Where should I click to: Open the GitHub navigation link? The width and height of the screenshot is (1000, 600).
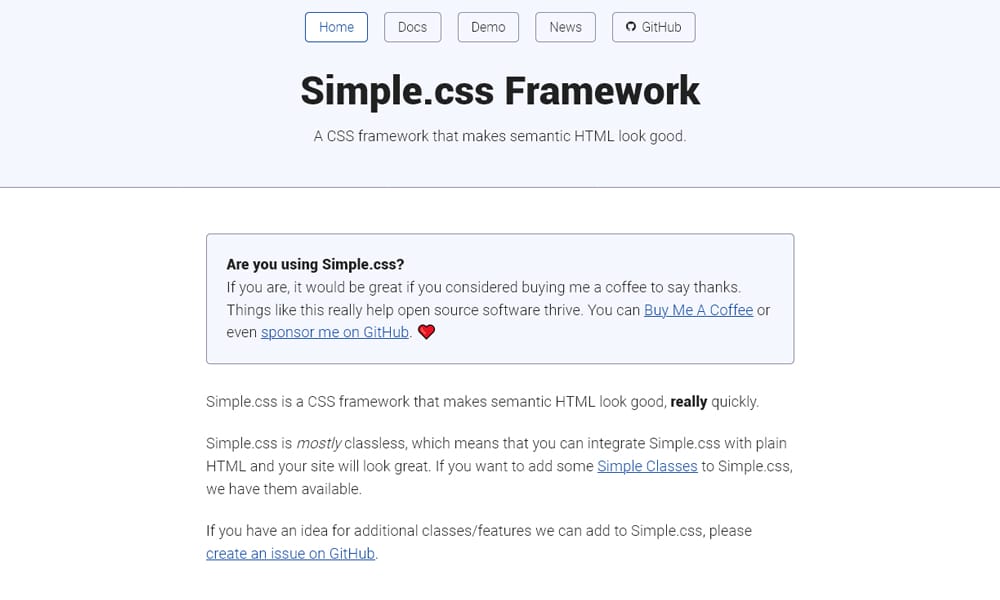pos(653,27)
